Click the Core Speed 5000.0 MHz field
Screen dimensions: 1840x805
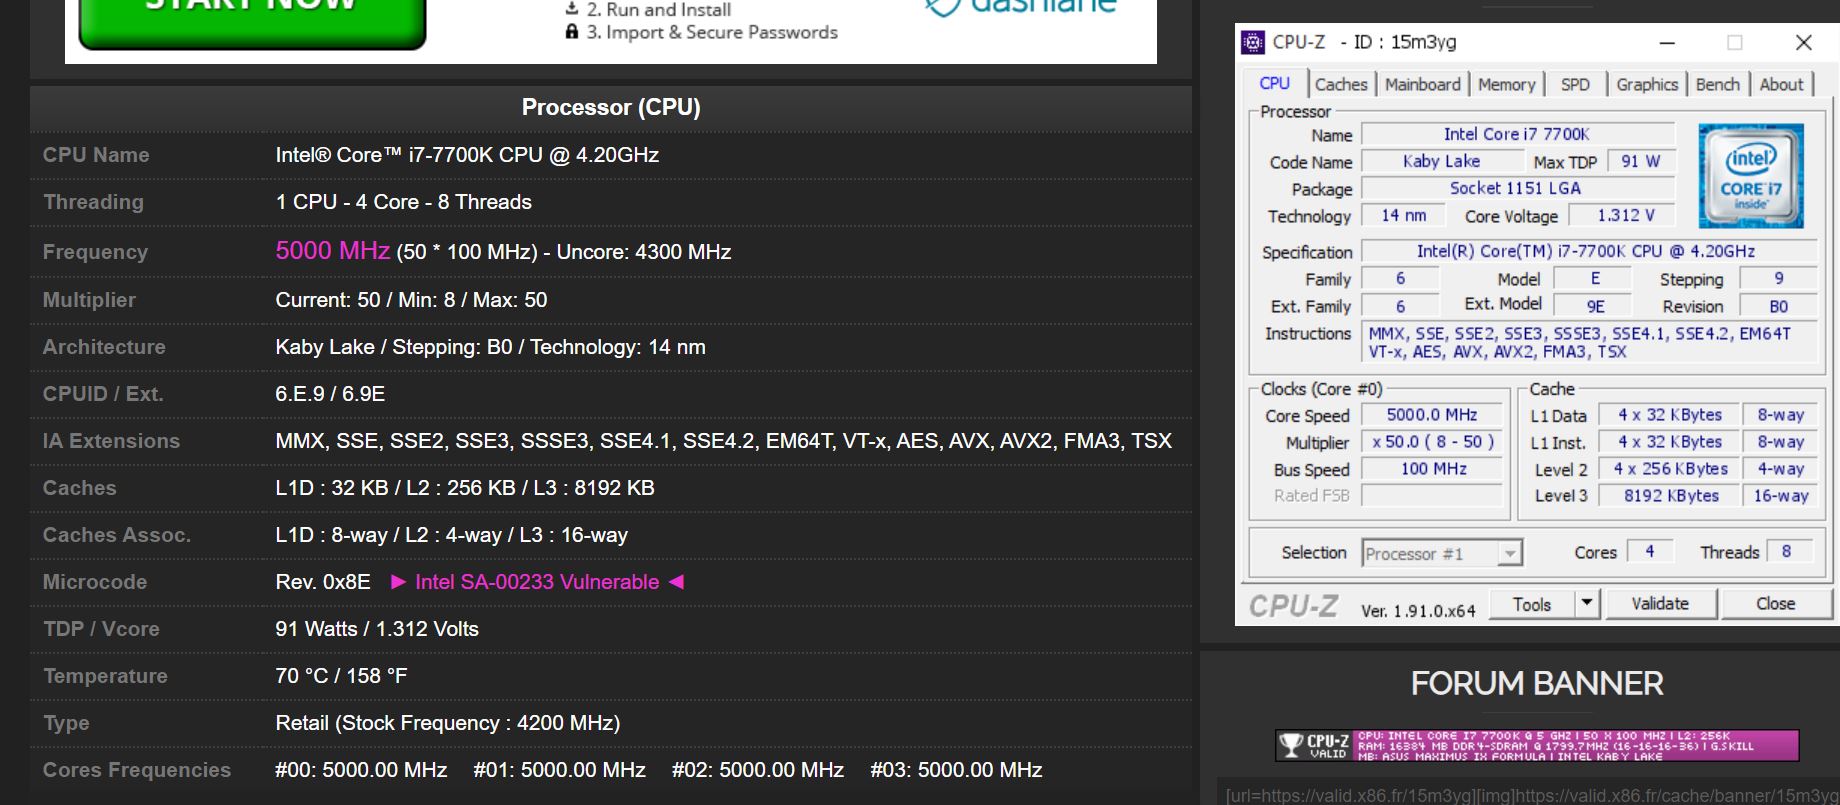pos(1432,415)
